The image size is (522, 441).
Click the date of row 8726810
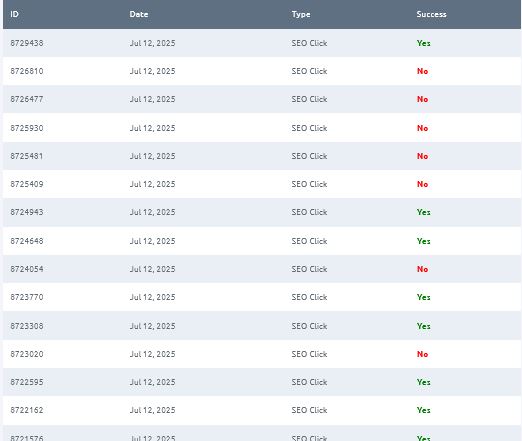[x=152, y=71]
